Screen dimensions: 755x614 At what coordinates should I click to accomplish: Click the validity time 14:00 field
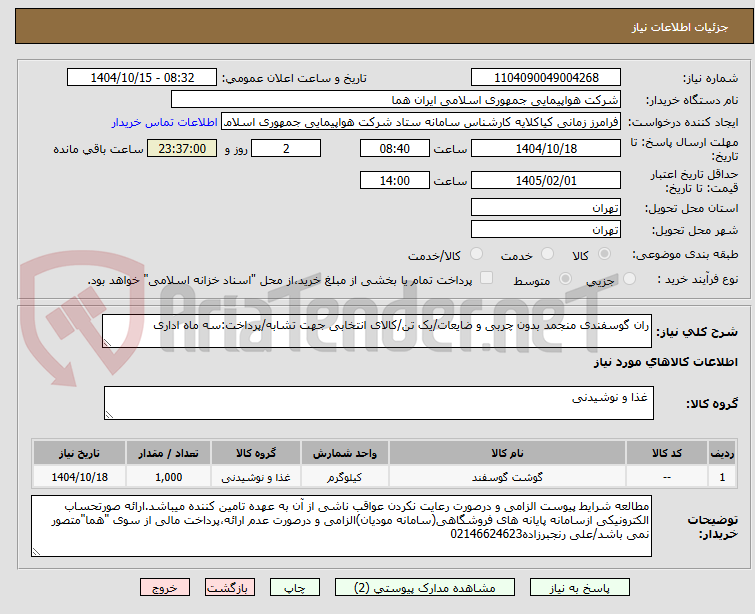pos(394,181)
